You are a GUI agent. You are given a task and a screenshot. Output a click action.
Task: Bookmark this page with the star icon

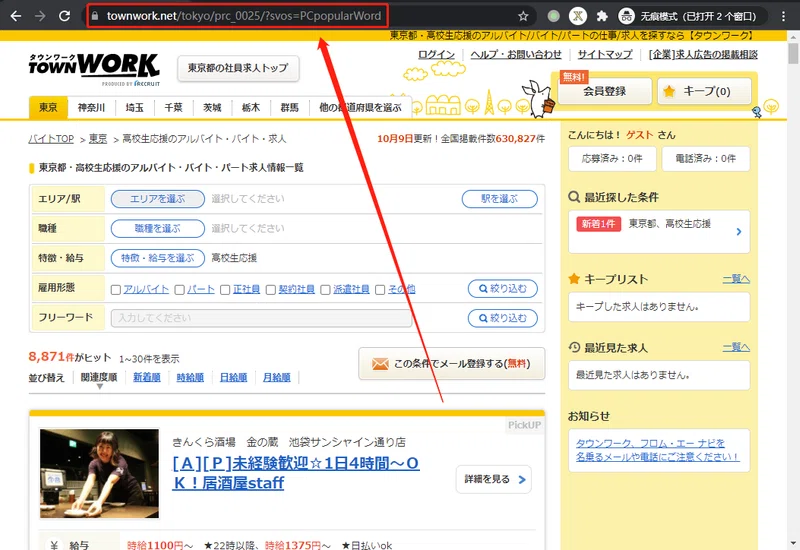523,16
